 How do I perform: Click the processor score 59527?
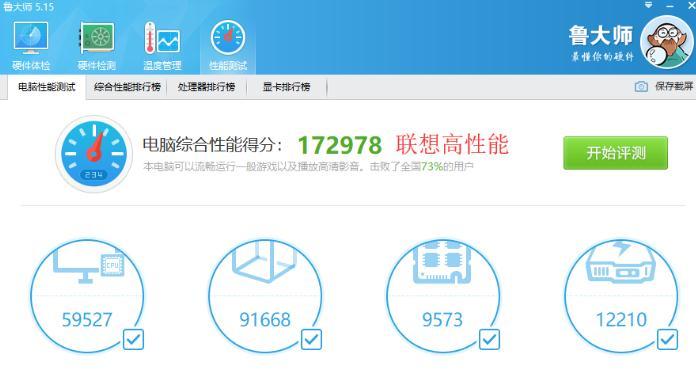[87, 320]
